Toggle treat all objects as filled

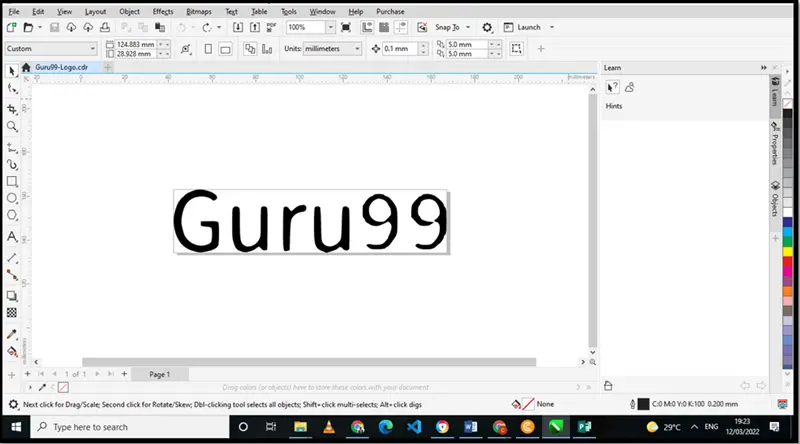point(516,48)
